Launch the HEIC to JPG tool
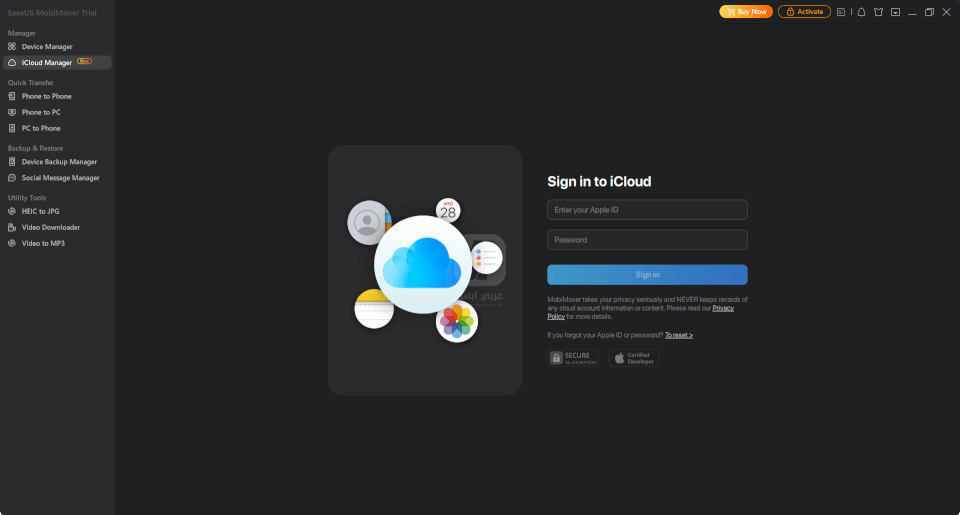Image resolution: width=960 pixels, height=515 pixels. (x=41, y=211)
